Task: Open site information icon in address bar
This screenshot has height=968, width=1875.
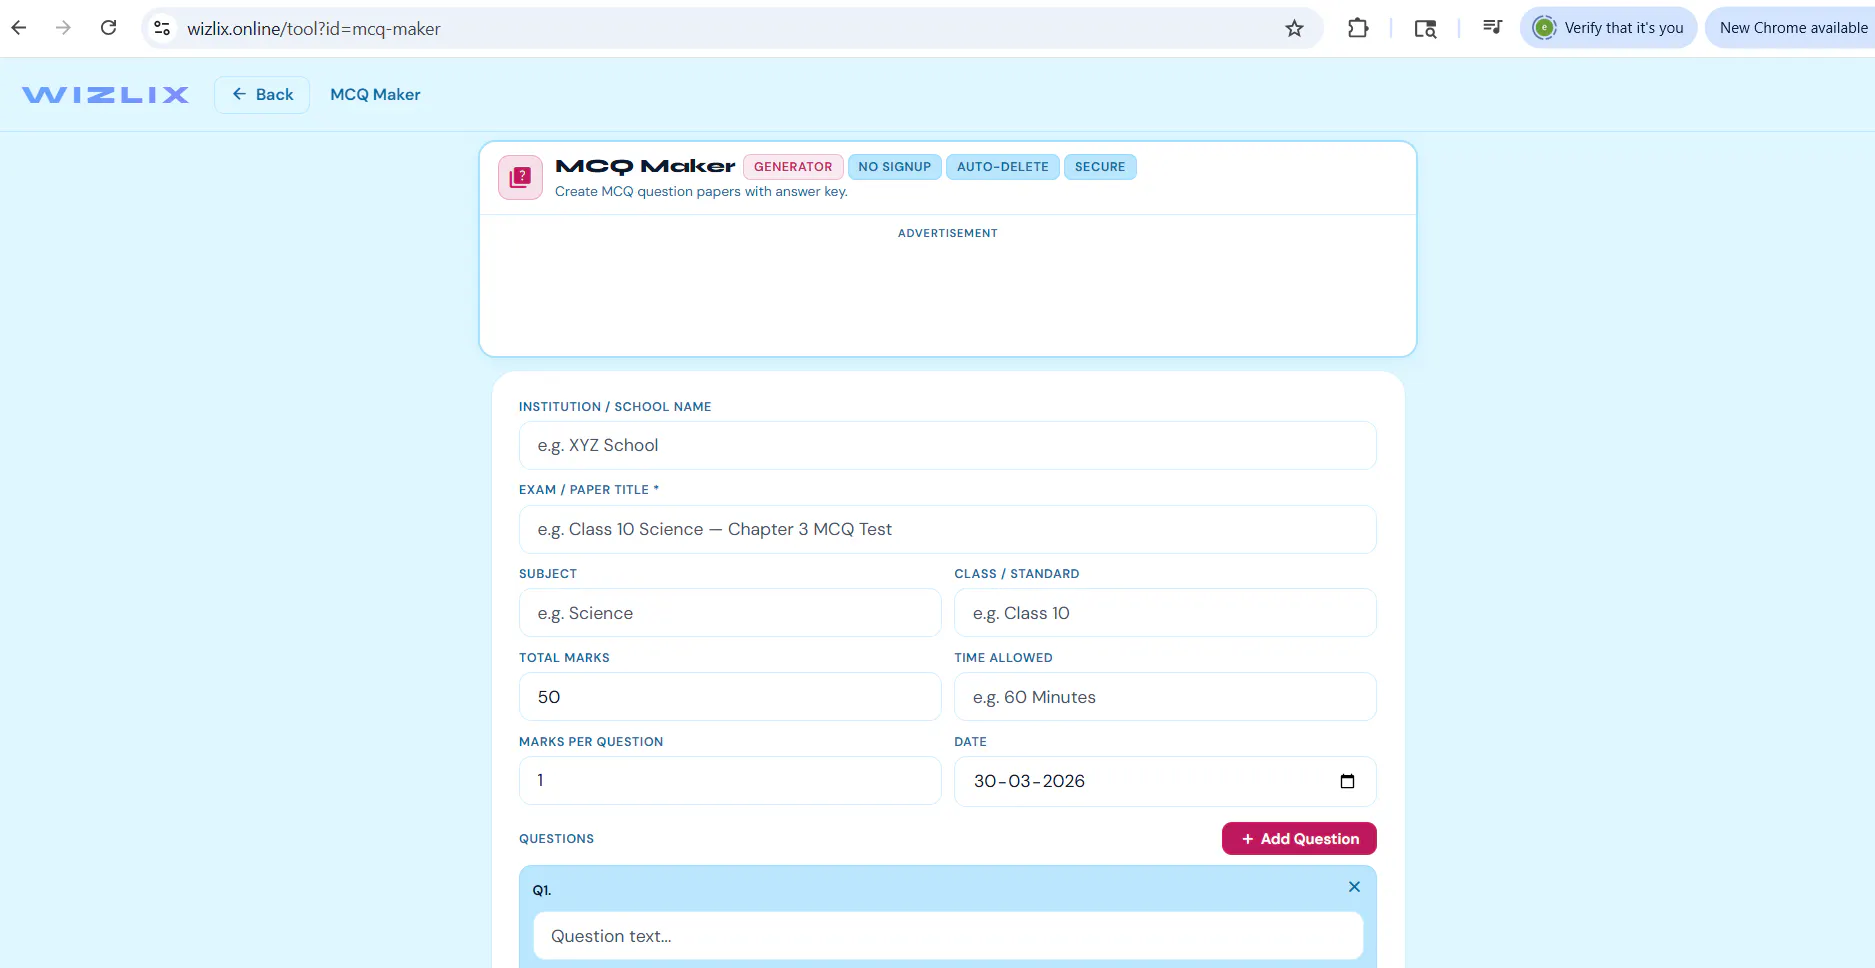Action: pos(162,28)
